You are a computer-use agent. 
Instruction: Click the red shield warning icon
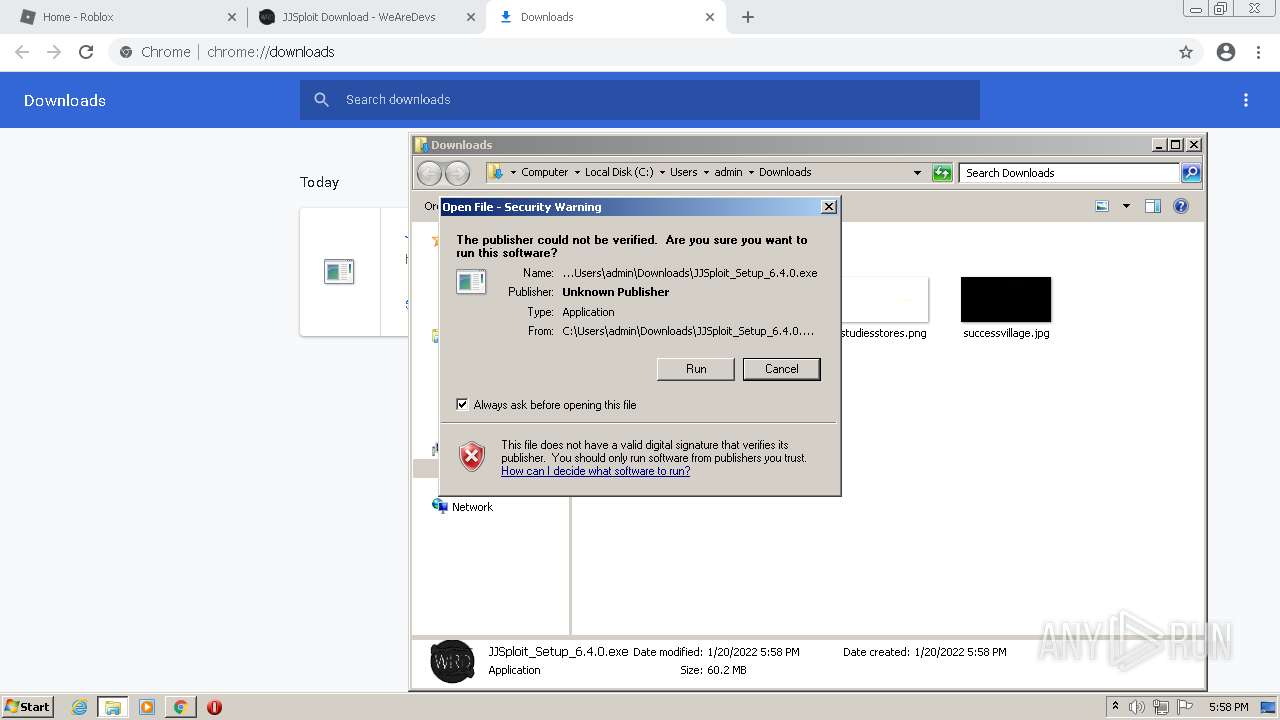coord(472,456)
